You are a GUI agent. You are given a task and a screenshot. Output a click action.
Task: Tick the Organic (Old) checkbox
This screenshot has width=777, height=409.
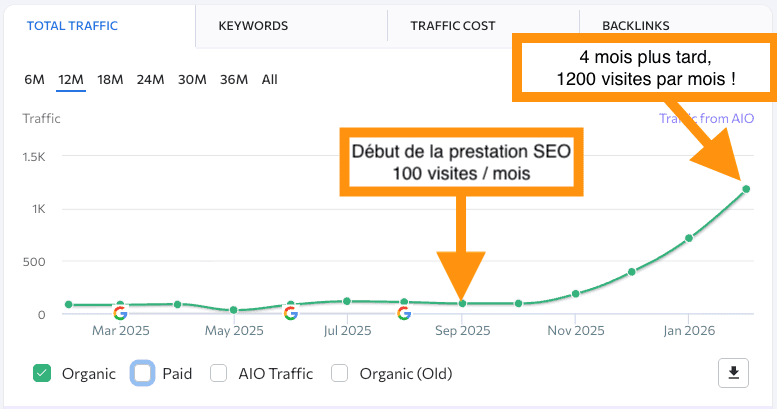click(x=339, y=373)
